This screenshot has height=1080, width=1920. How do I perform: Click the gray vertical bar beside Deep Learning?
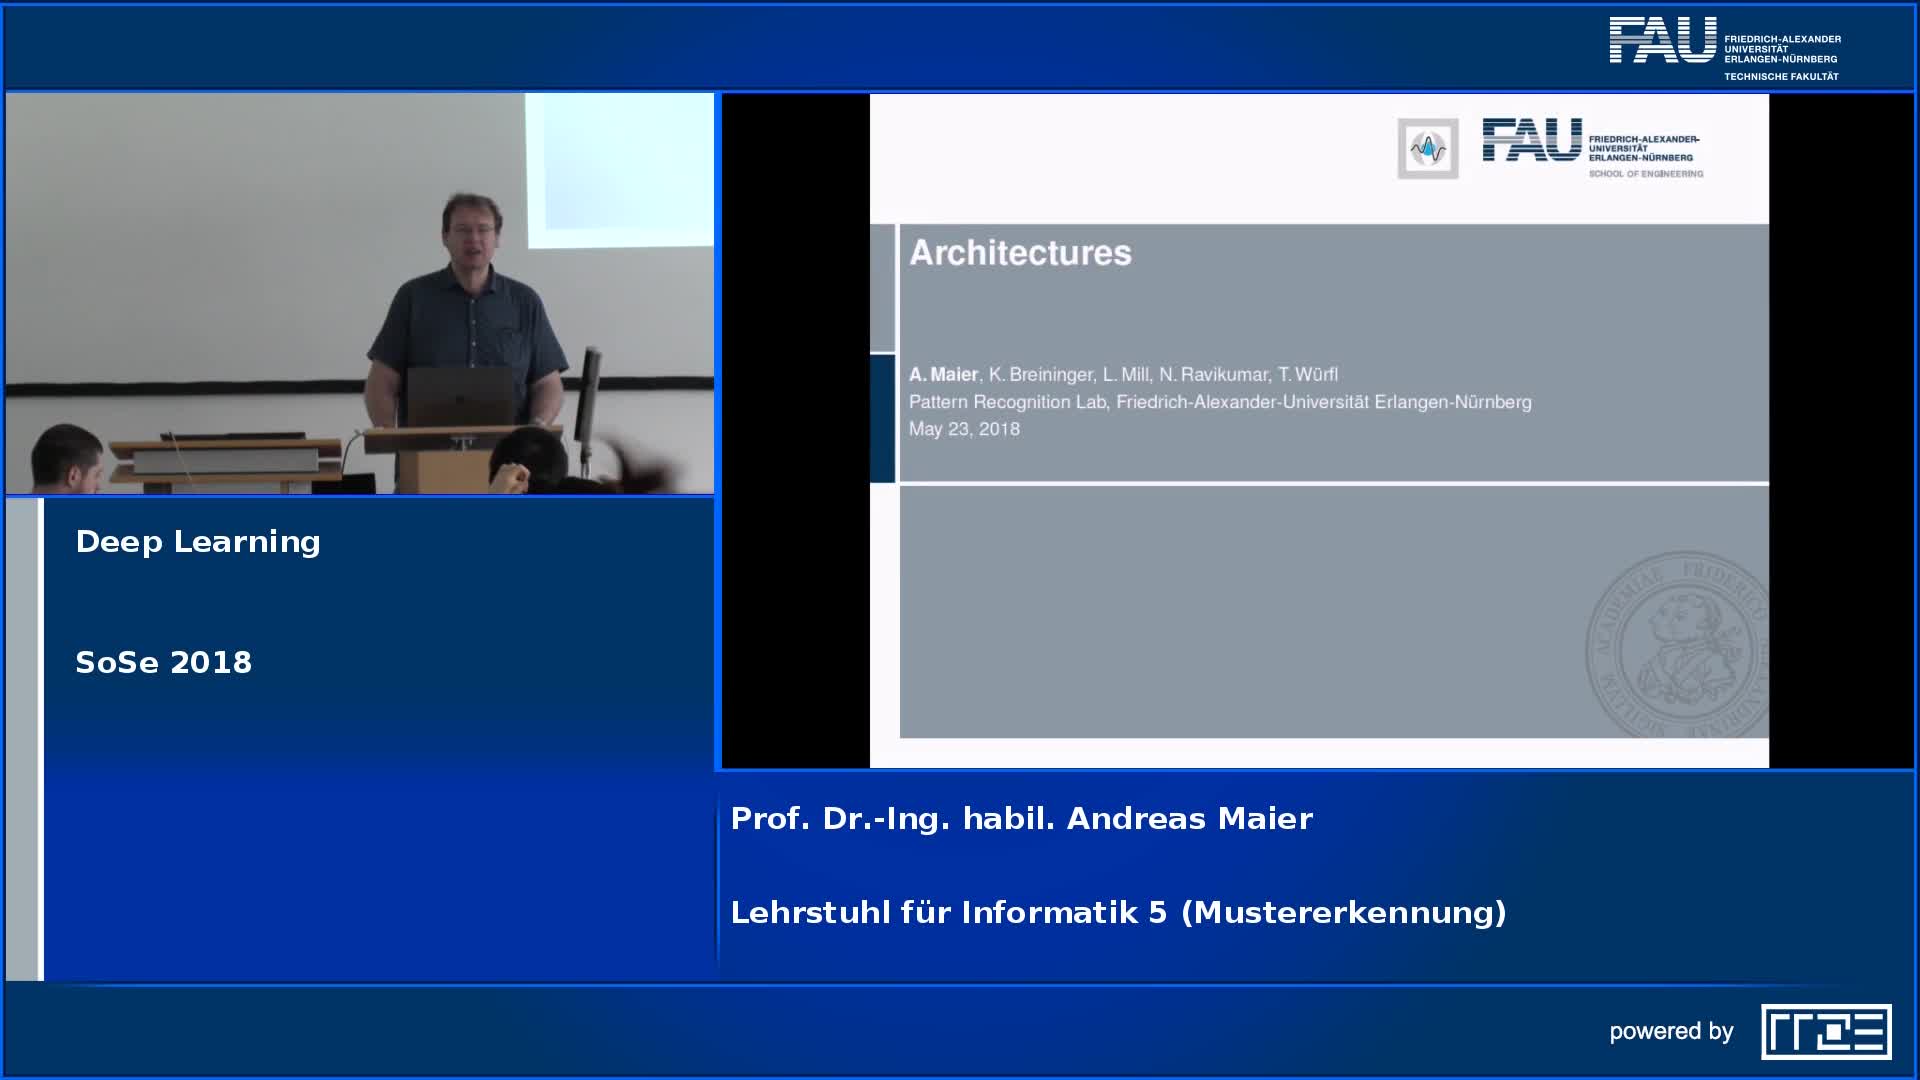(22, 738)
